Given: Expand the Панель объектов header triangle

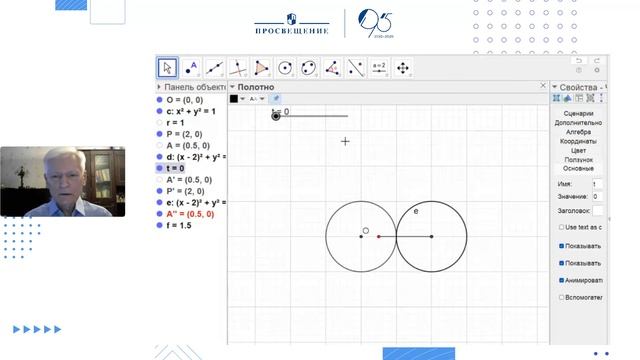Looking at the screenshot, I should [159, 87].
